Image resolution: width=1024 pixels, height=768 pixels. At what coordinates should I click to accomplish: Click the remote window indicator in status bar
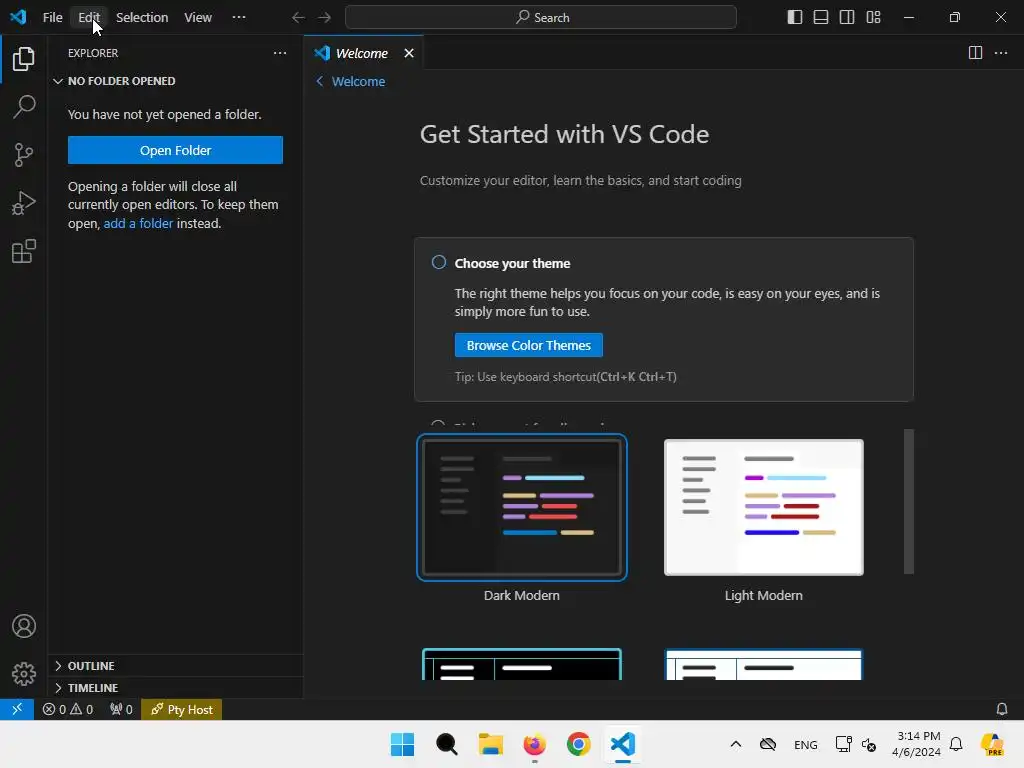[x=17, y=709]
